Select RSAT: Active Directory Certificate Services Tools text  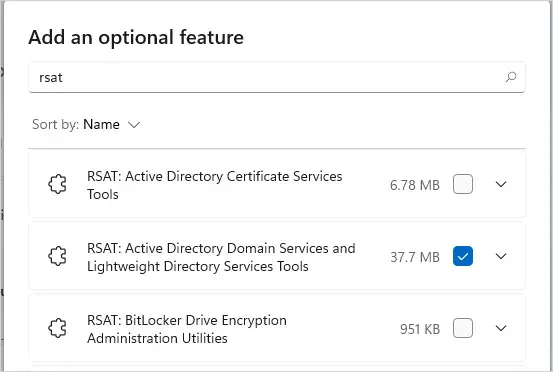click(x=214, y=185)
